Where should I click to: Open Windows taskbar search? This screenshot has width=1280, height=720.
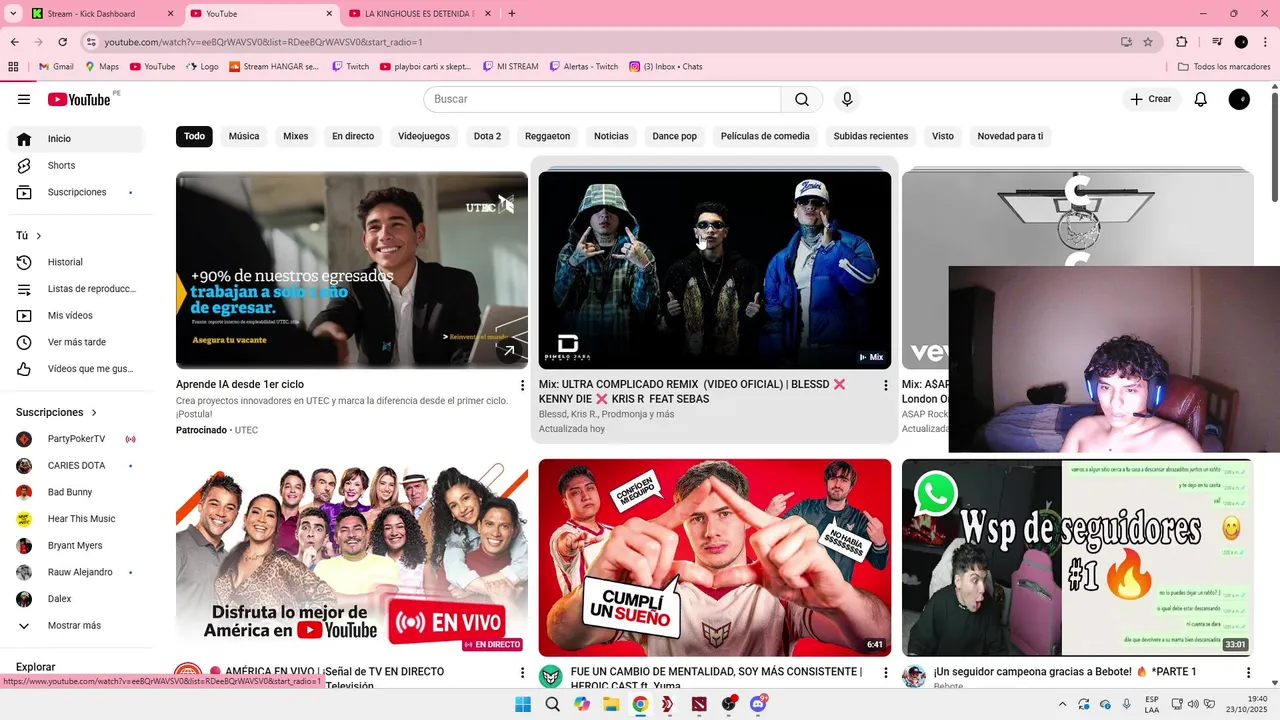[552, 704]
